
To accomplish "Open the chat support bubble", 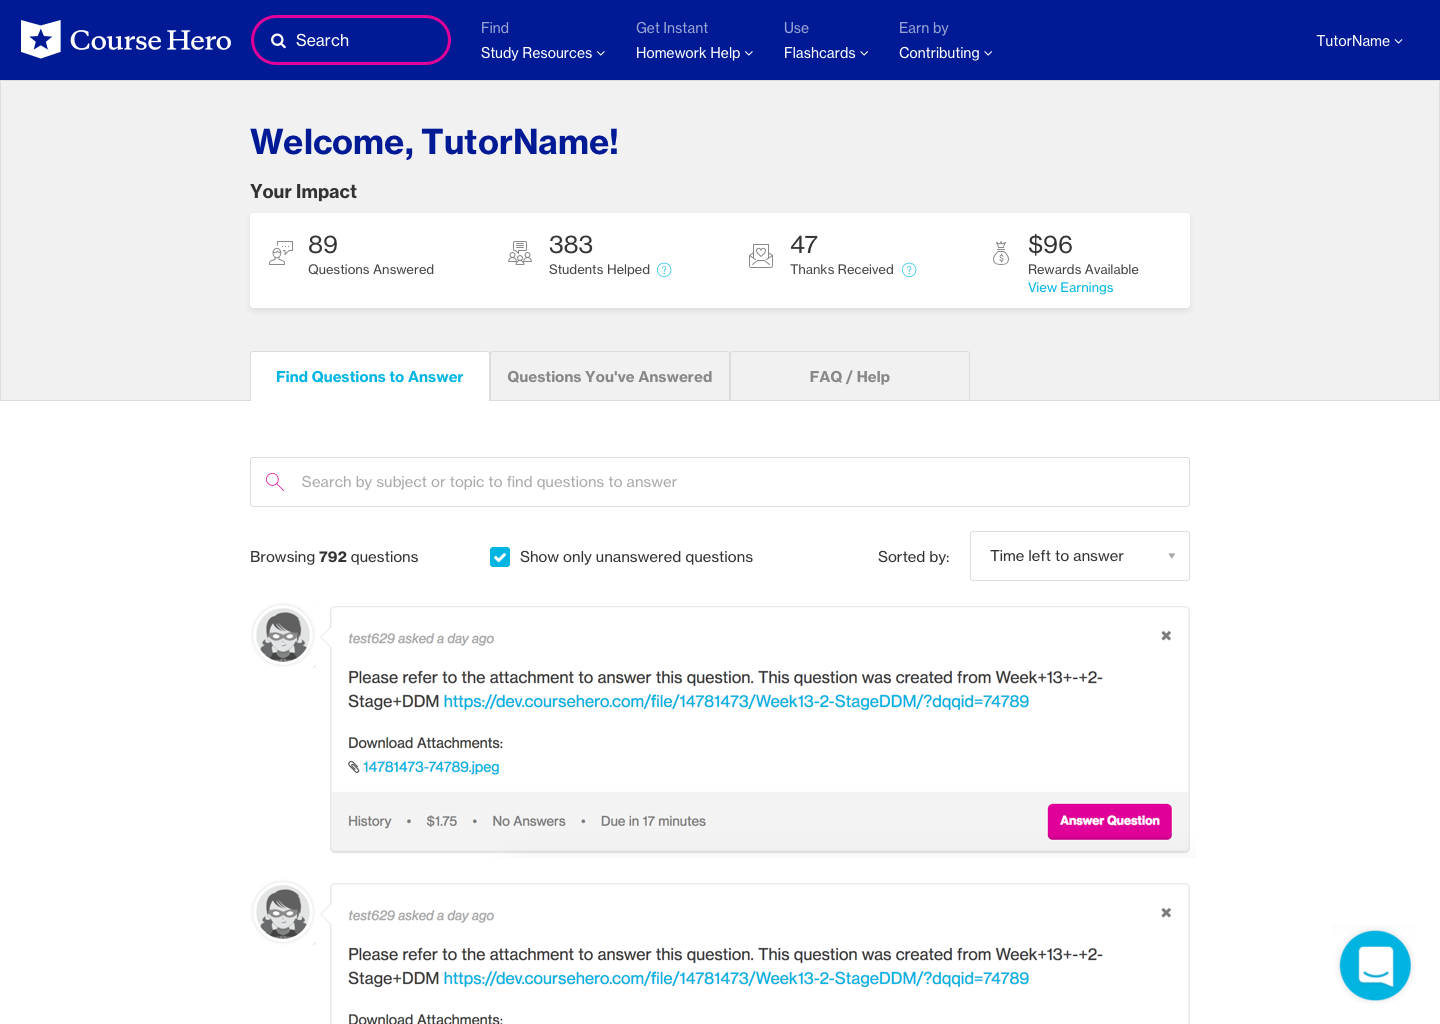I will coord(1375,965).
